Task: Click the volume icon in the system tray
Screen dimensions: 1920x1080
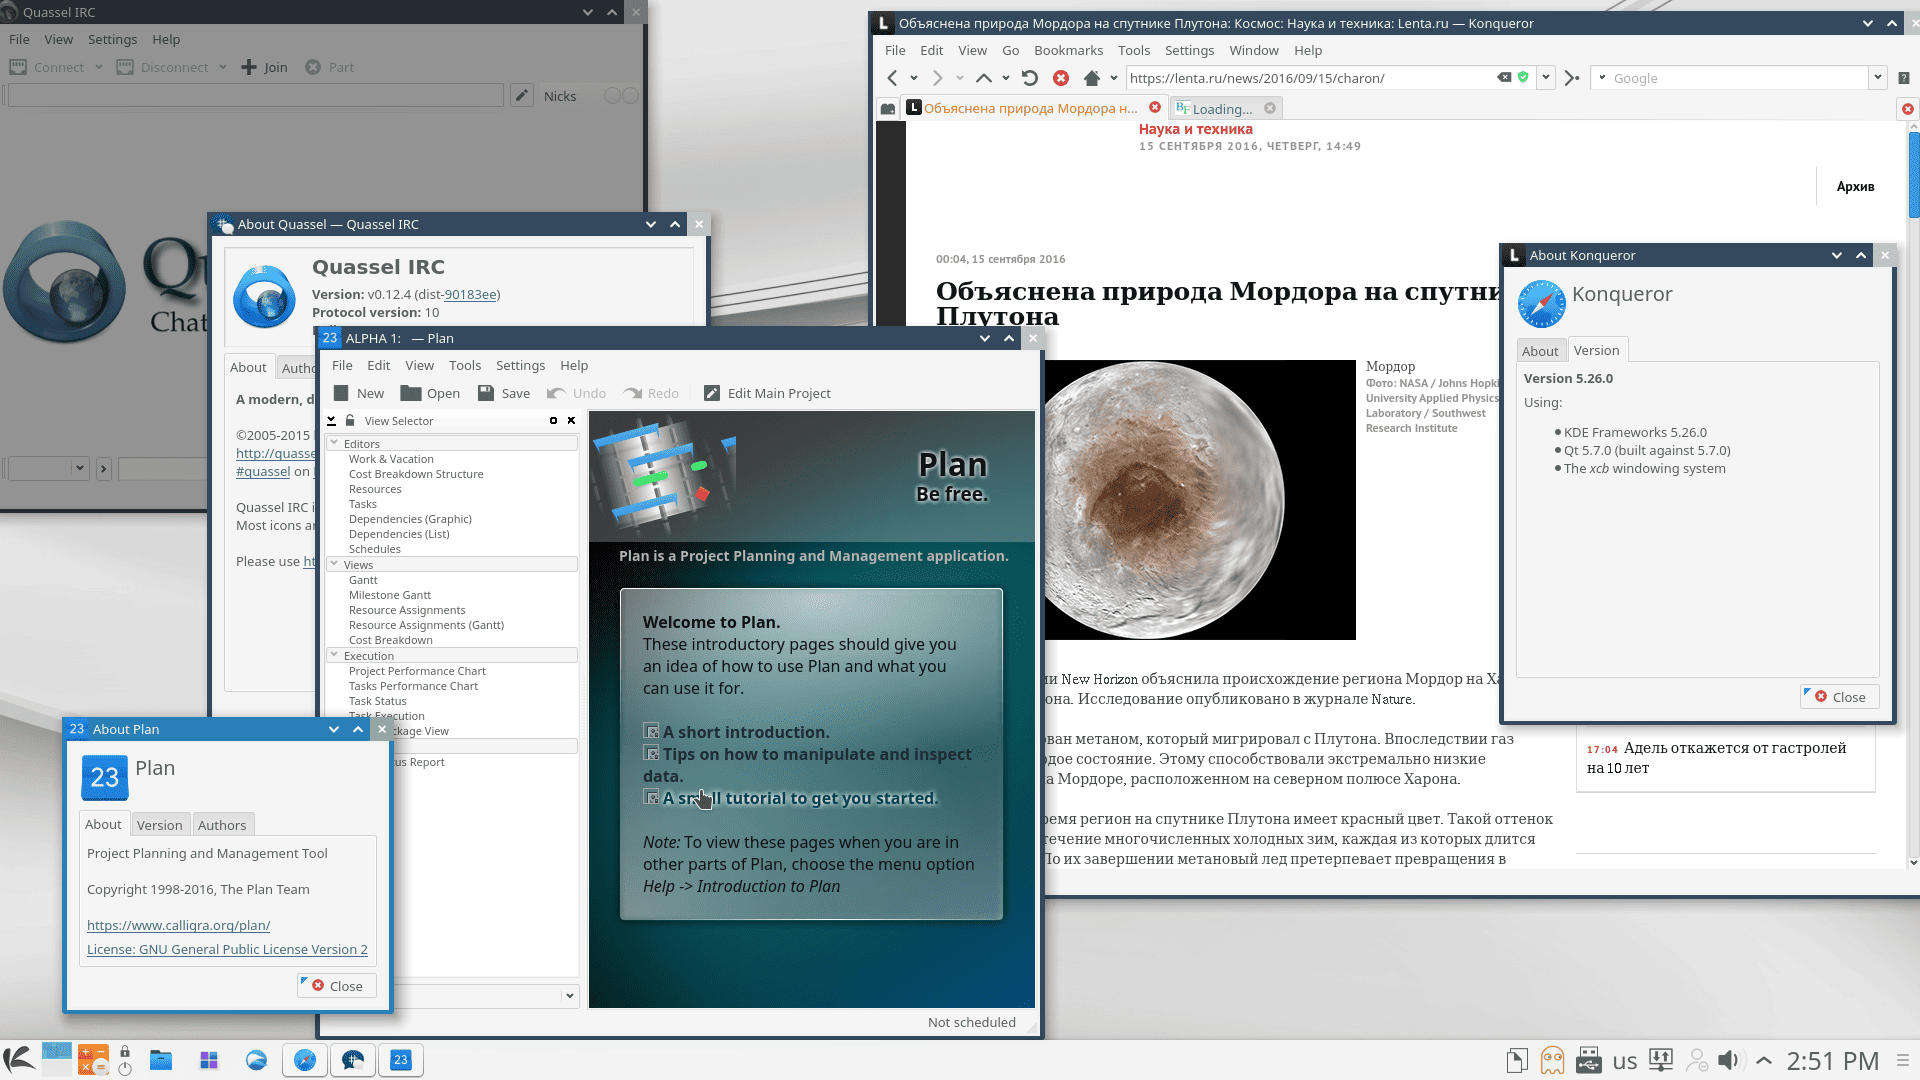Action: [x=1728, y=1060]
